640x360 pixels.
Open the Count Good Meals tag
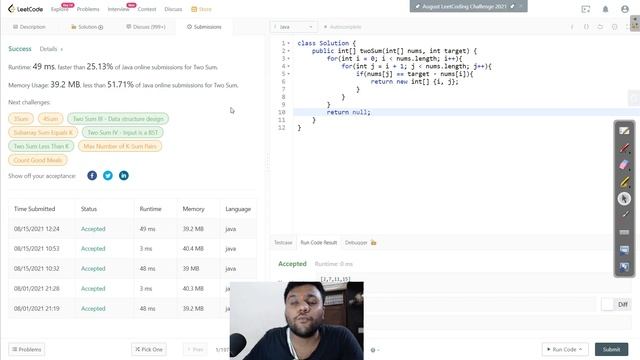[x=38, y=160]
